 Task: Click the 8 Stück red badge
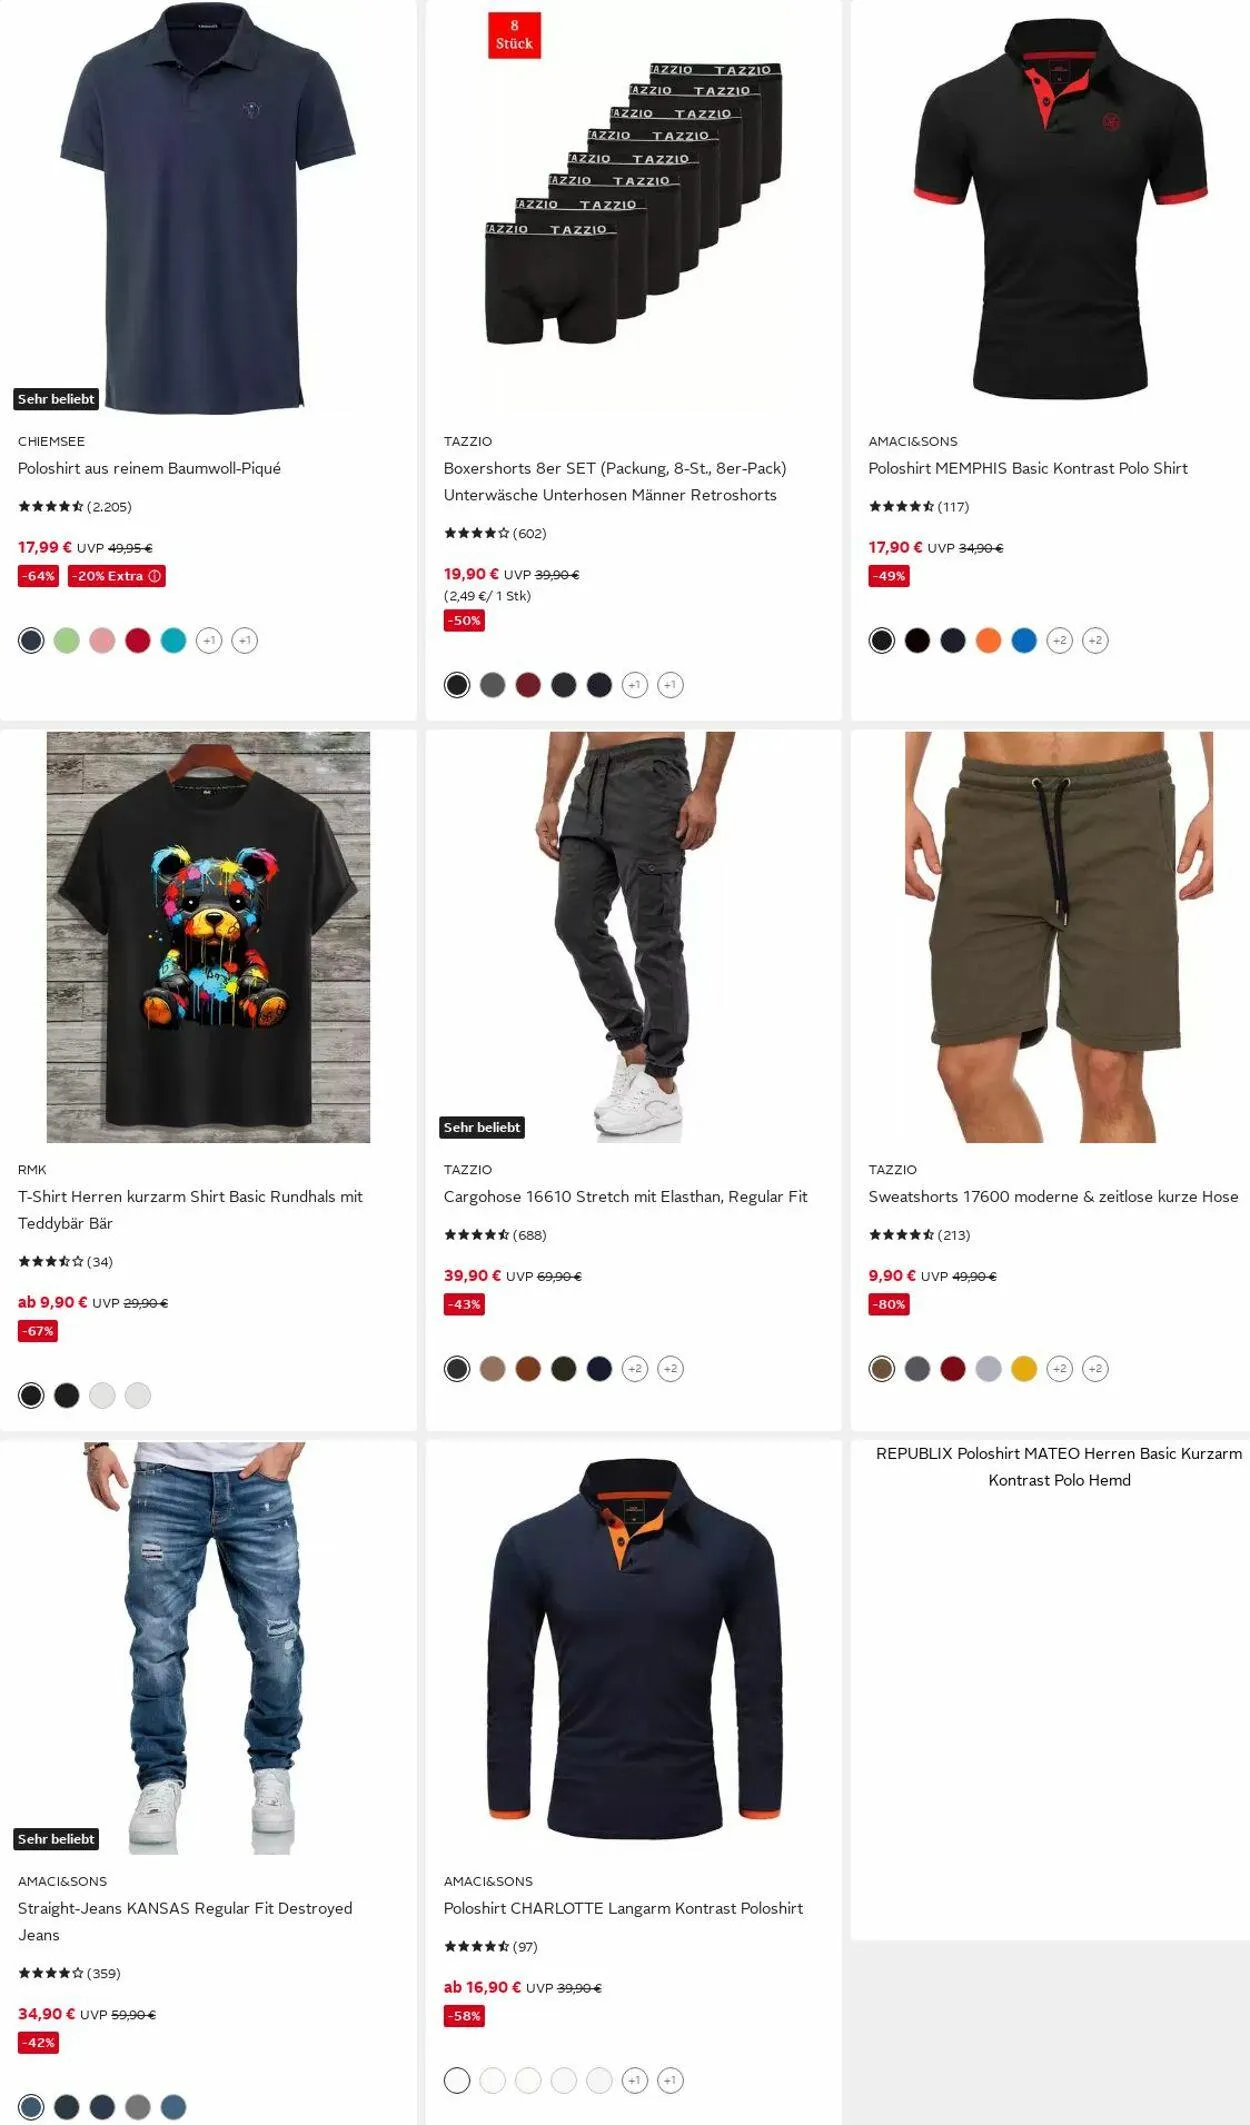pos(514,35)
